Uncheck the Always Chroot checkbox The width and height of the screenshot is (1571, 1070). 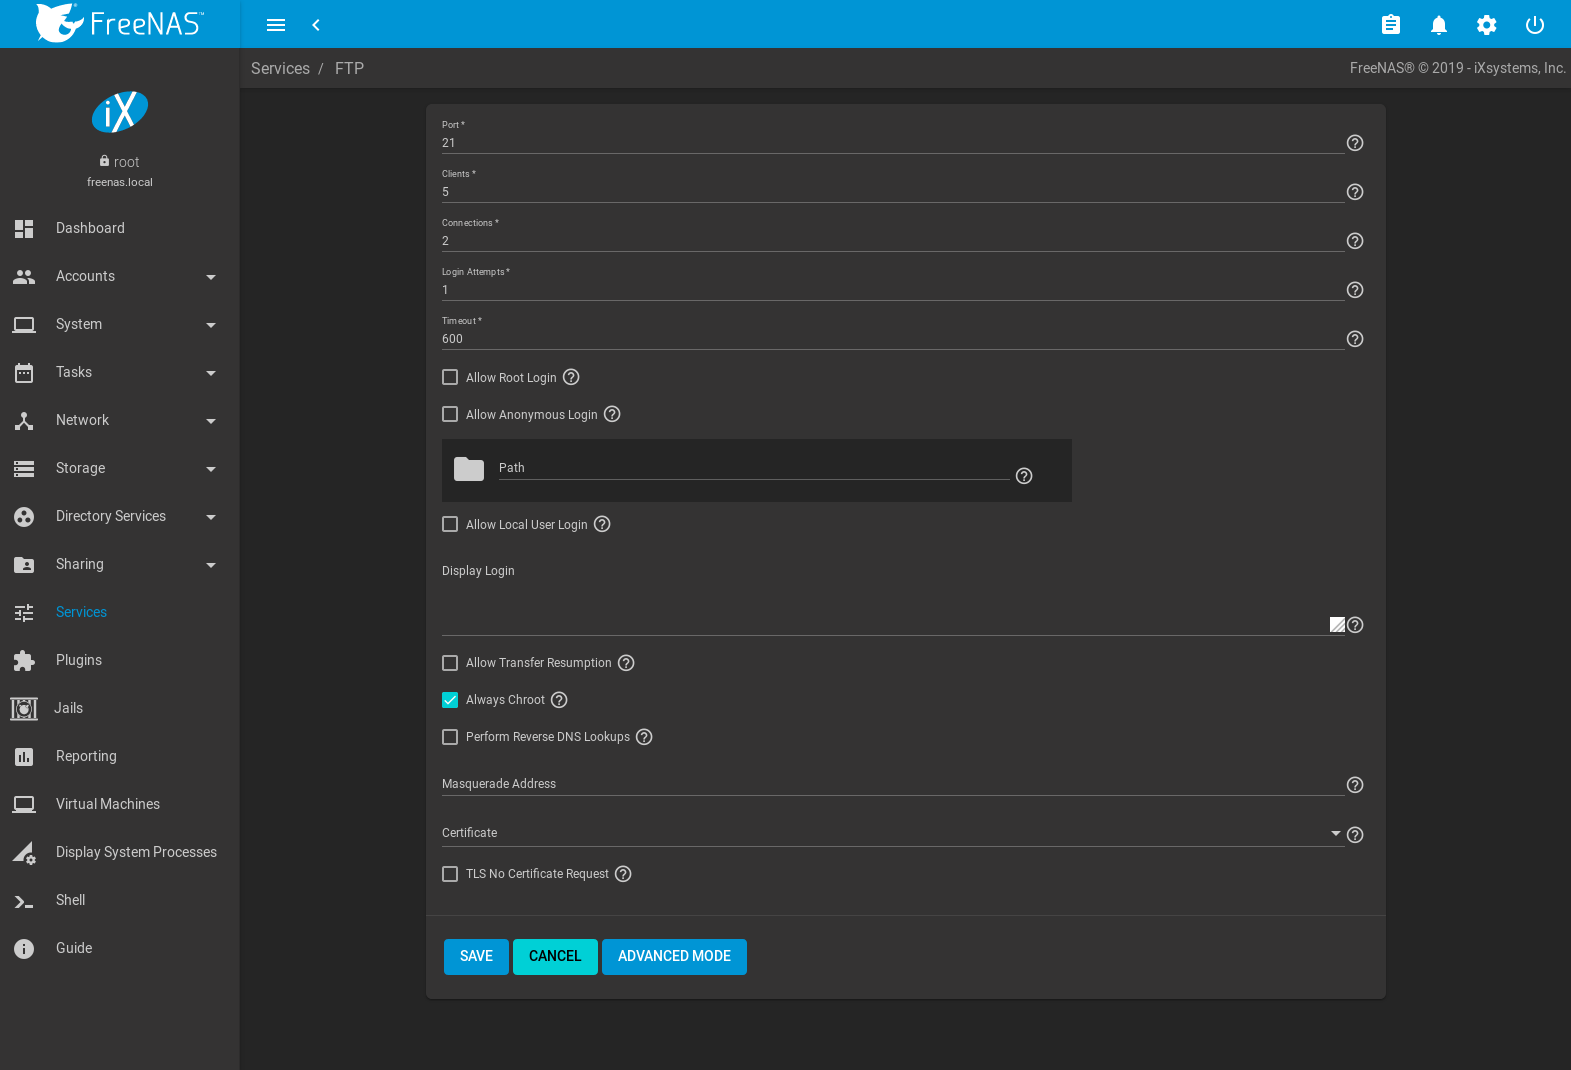(450, 700)
